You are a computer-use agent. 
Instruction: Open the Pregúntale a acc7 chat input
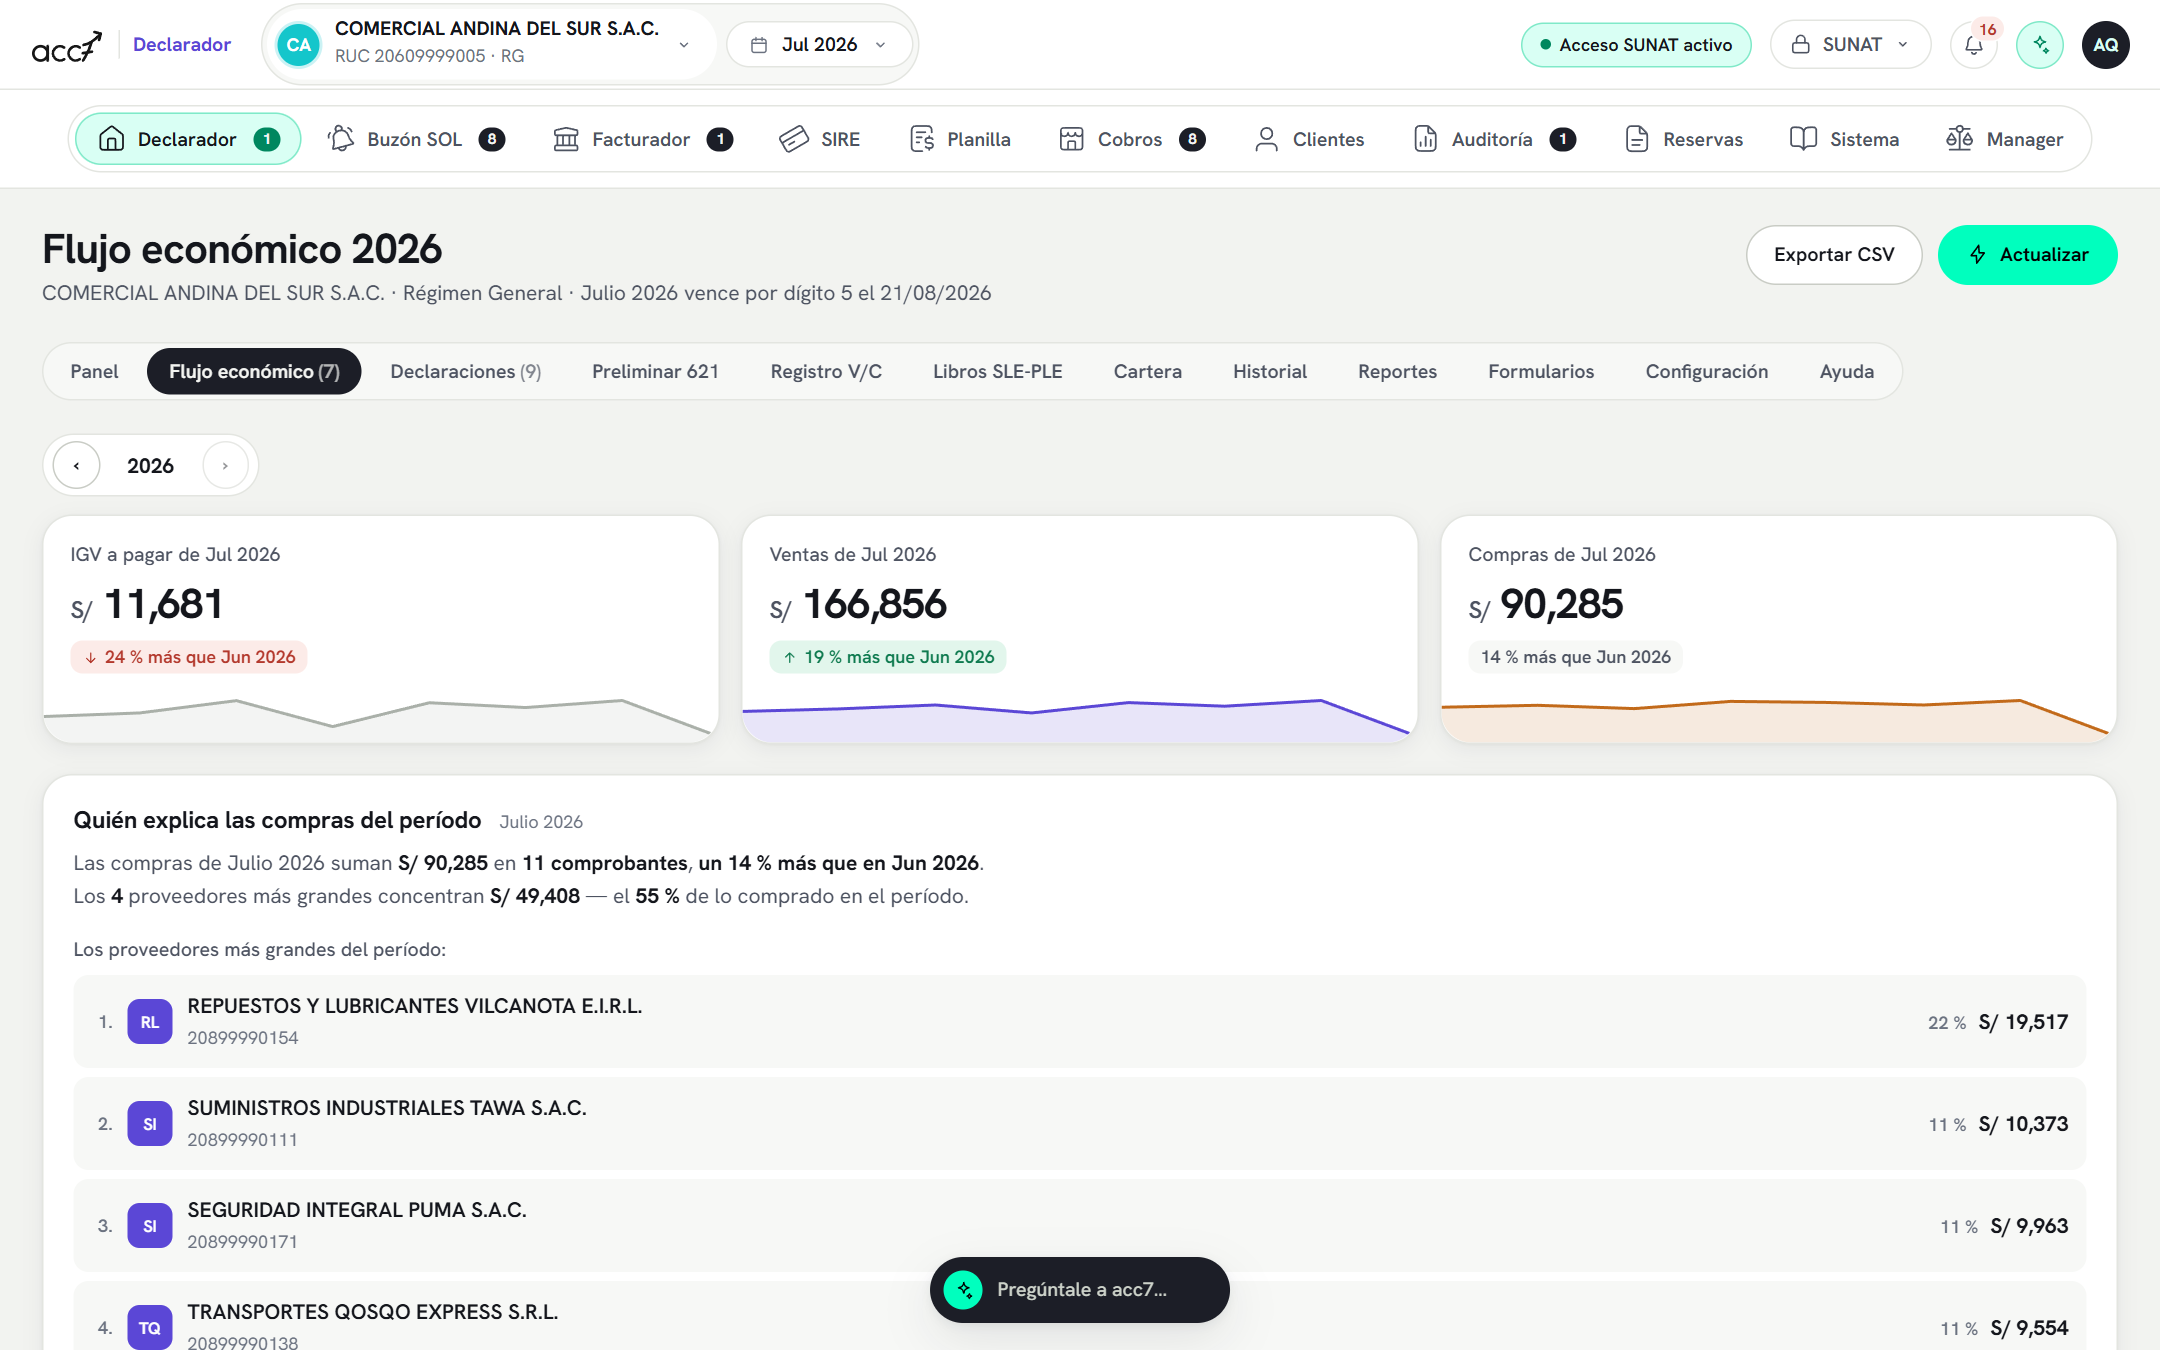coord(1080,1290)
